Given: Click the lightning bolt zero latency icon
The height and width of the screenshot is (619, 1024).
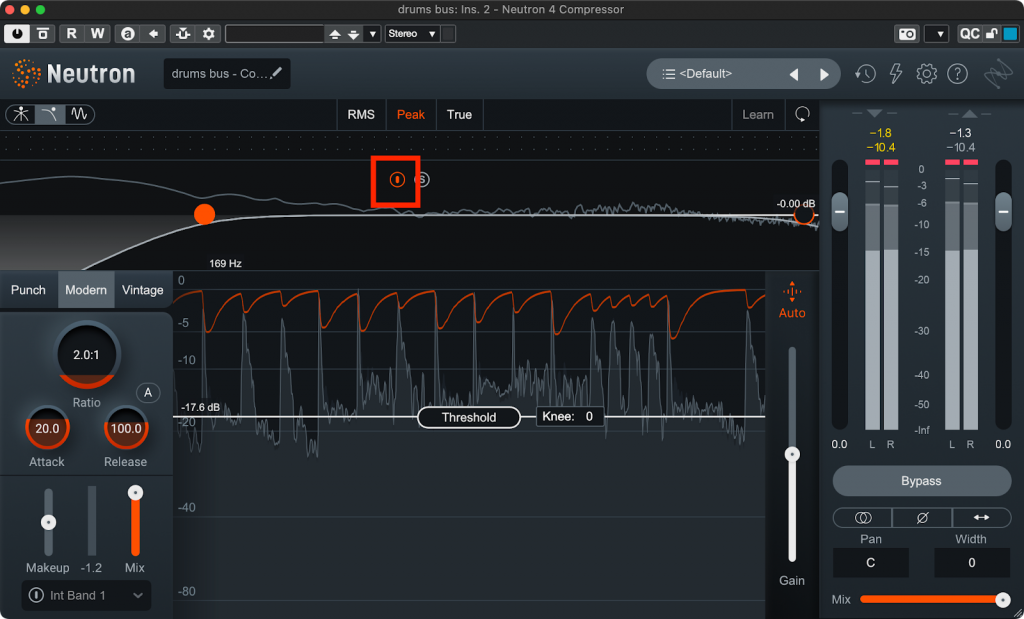Looking at the screenshot, I should tap(896, 74).
